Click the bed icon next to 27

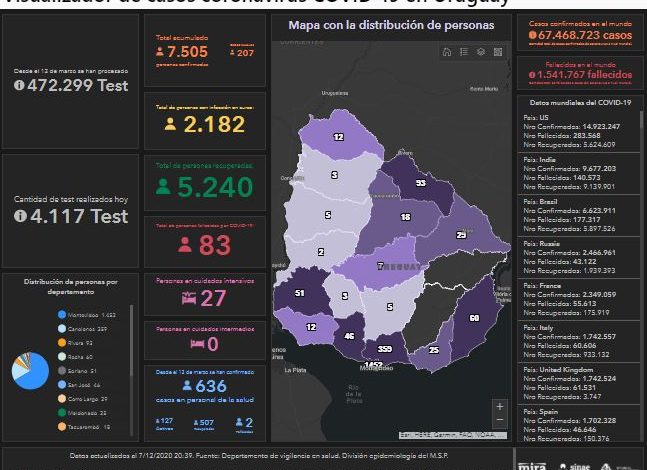tap(186, 297)
